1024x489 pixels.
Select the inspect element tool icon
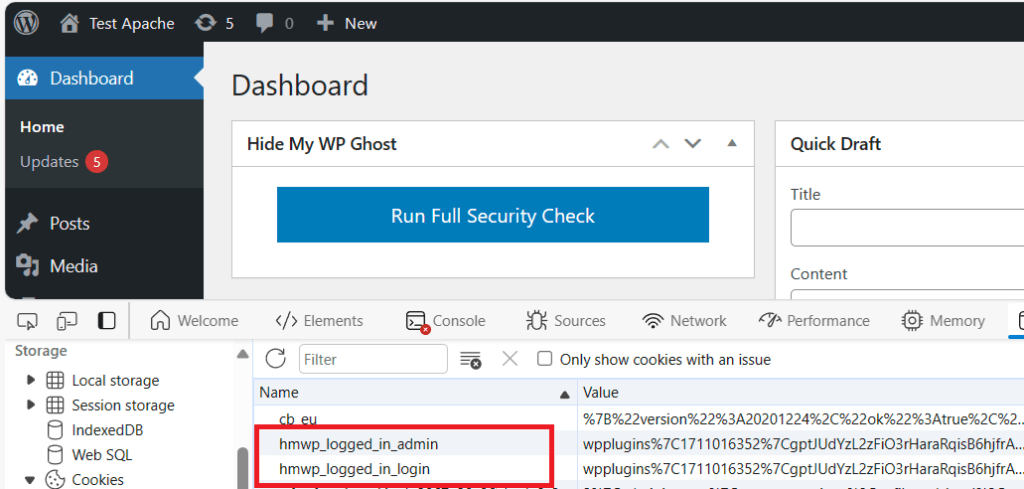[27, 321]
